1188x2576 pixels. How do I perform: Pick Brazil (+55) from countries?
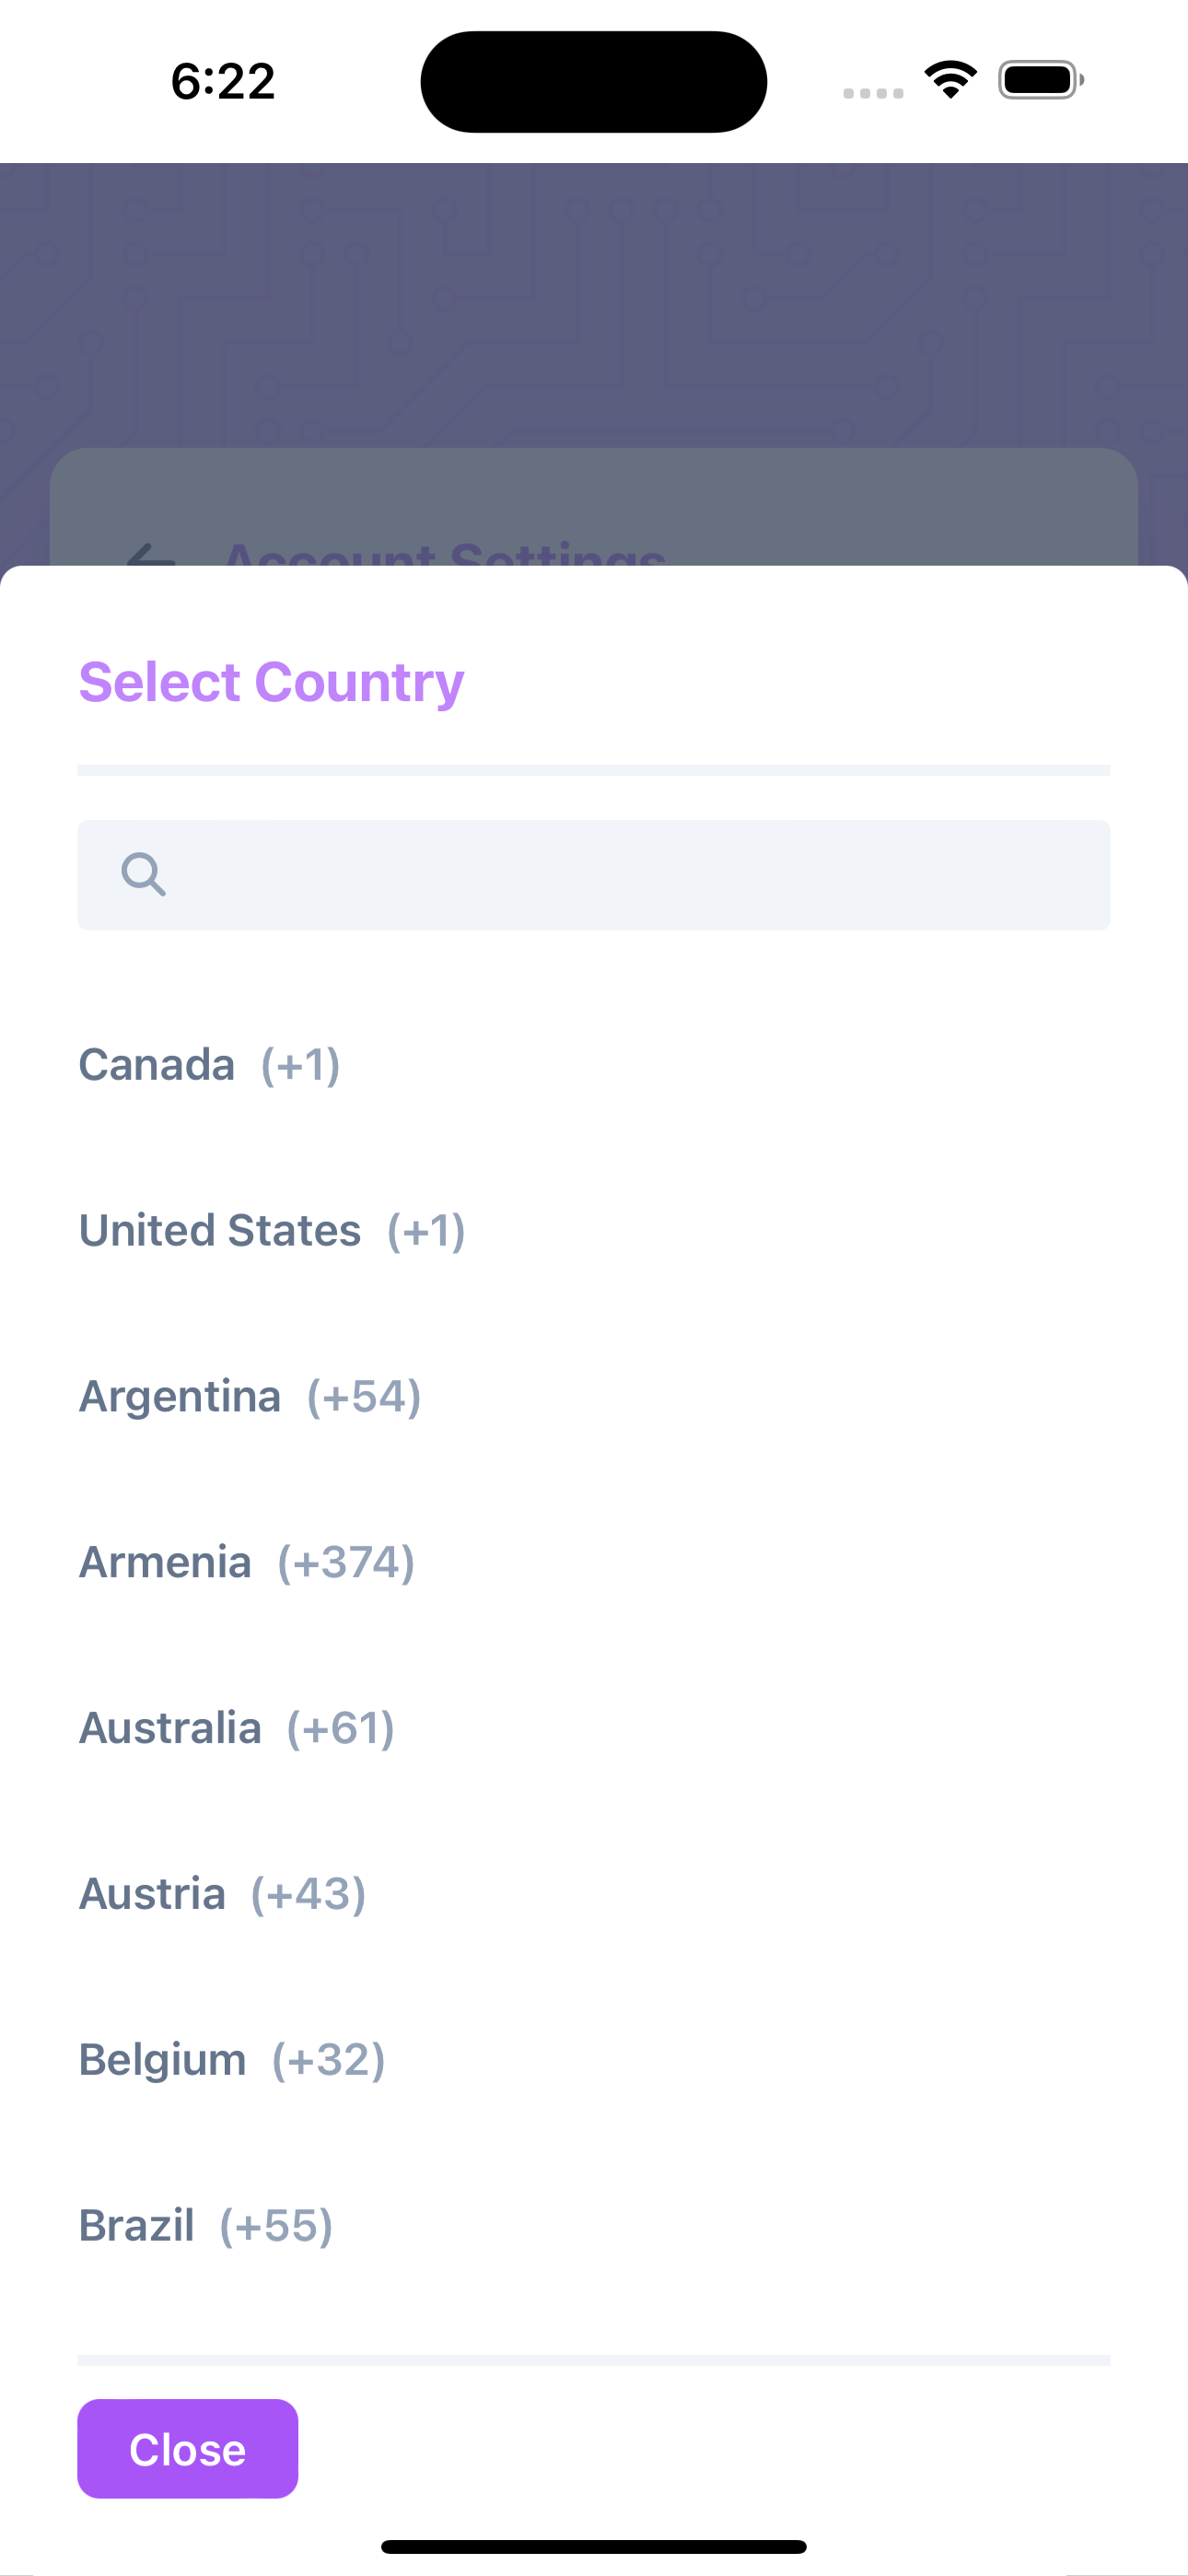click(206, 2226)
